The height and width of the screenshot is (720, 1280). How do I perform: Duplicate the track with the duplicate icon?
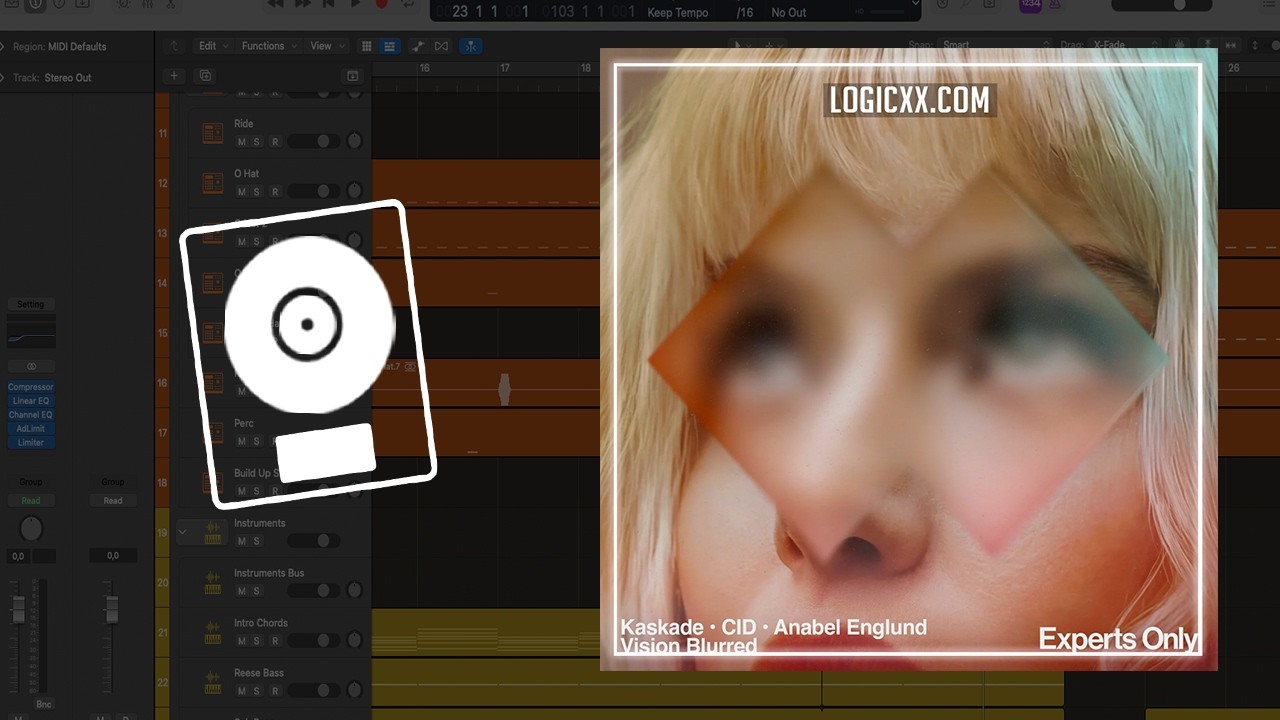[x=205, y=76]
